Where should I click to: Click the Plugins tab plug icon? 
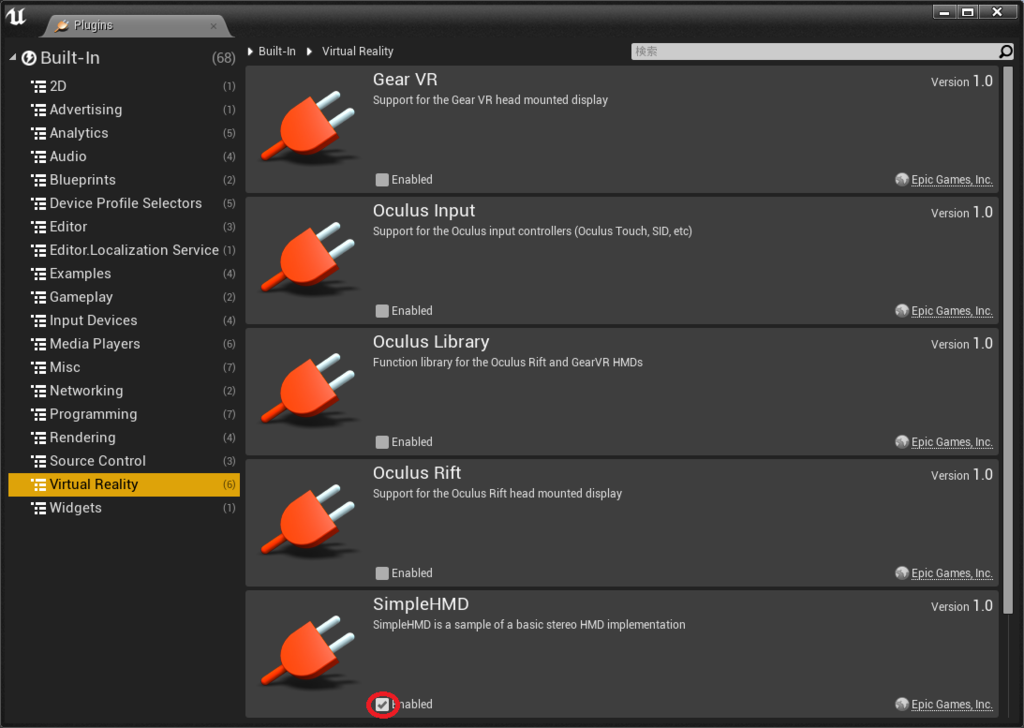click(61, 25)
